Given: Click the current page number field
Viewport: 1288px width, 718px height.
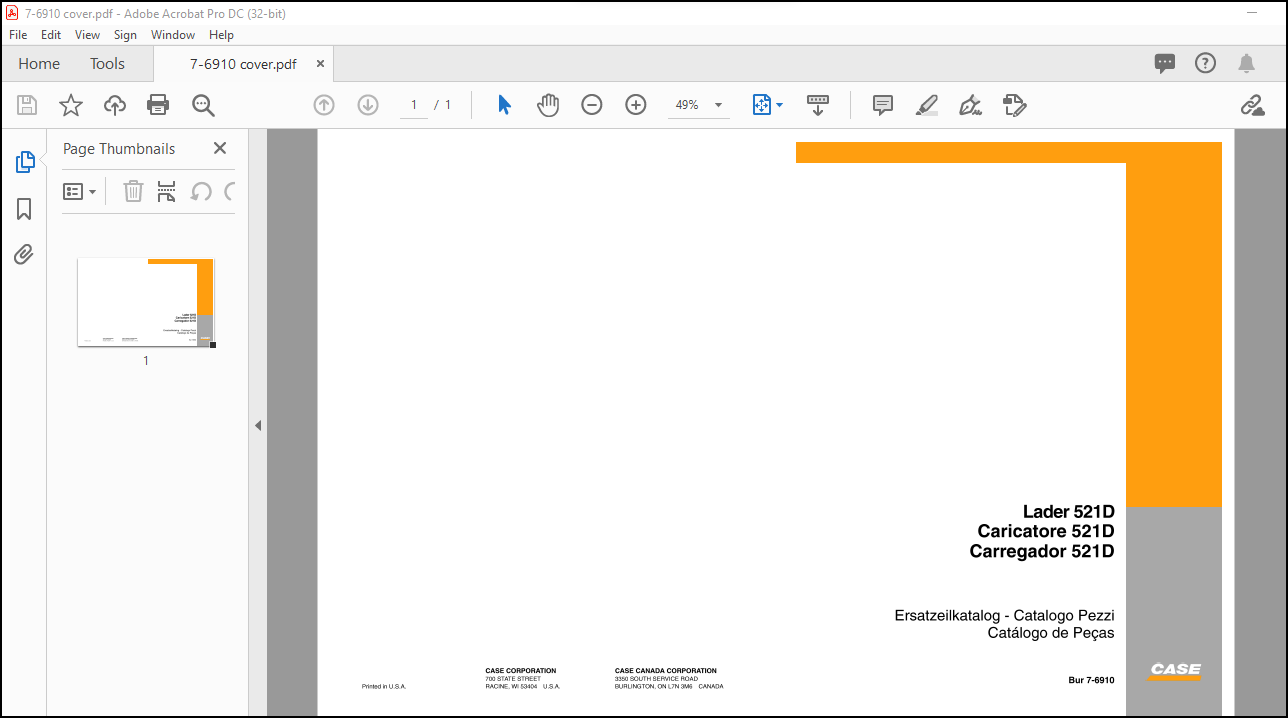Looking at the screenshot, I should 414,105.
